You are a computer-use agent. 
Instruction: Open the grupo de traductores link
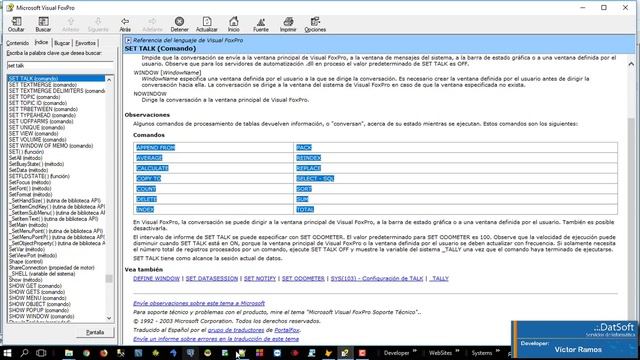click(x=236, y=330)
